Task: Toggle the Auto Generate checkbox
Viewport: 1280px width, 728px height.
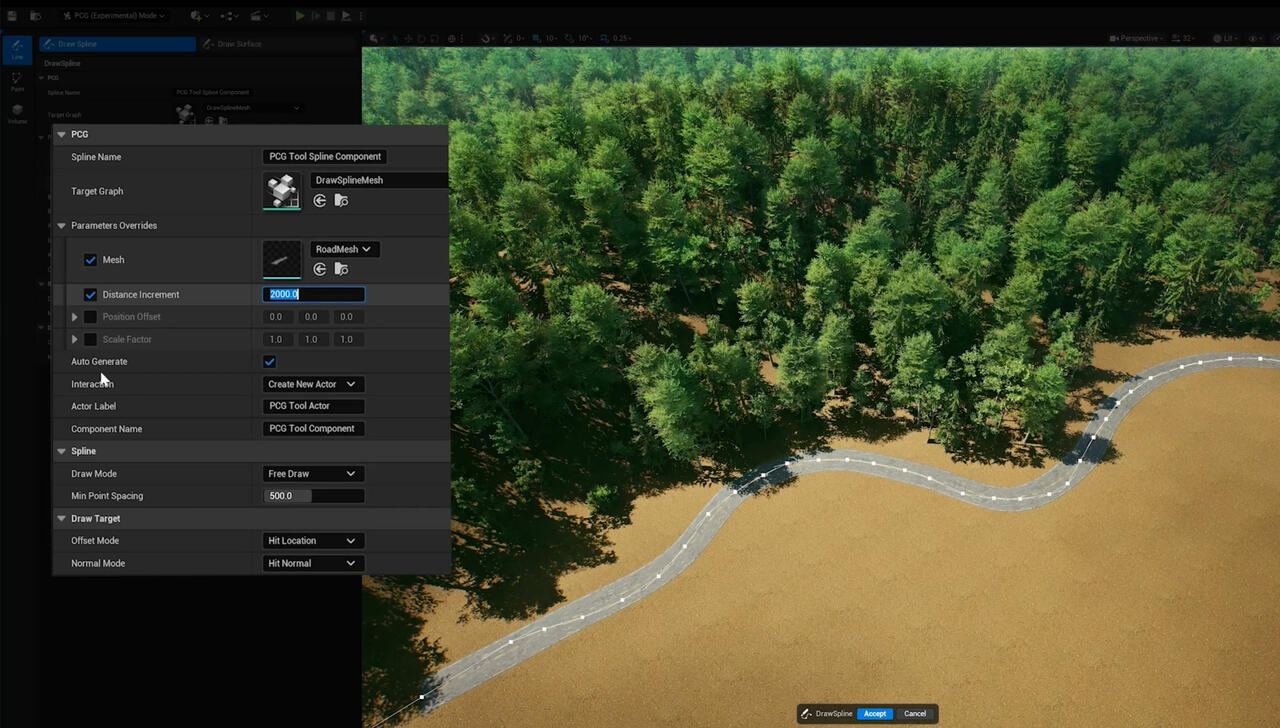Action: click(269, 362)
